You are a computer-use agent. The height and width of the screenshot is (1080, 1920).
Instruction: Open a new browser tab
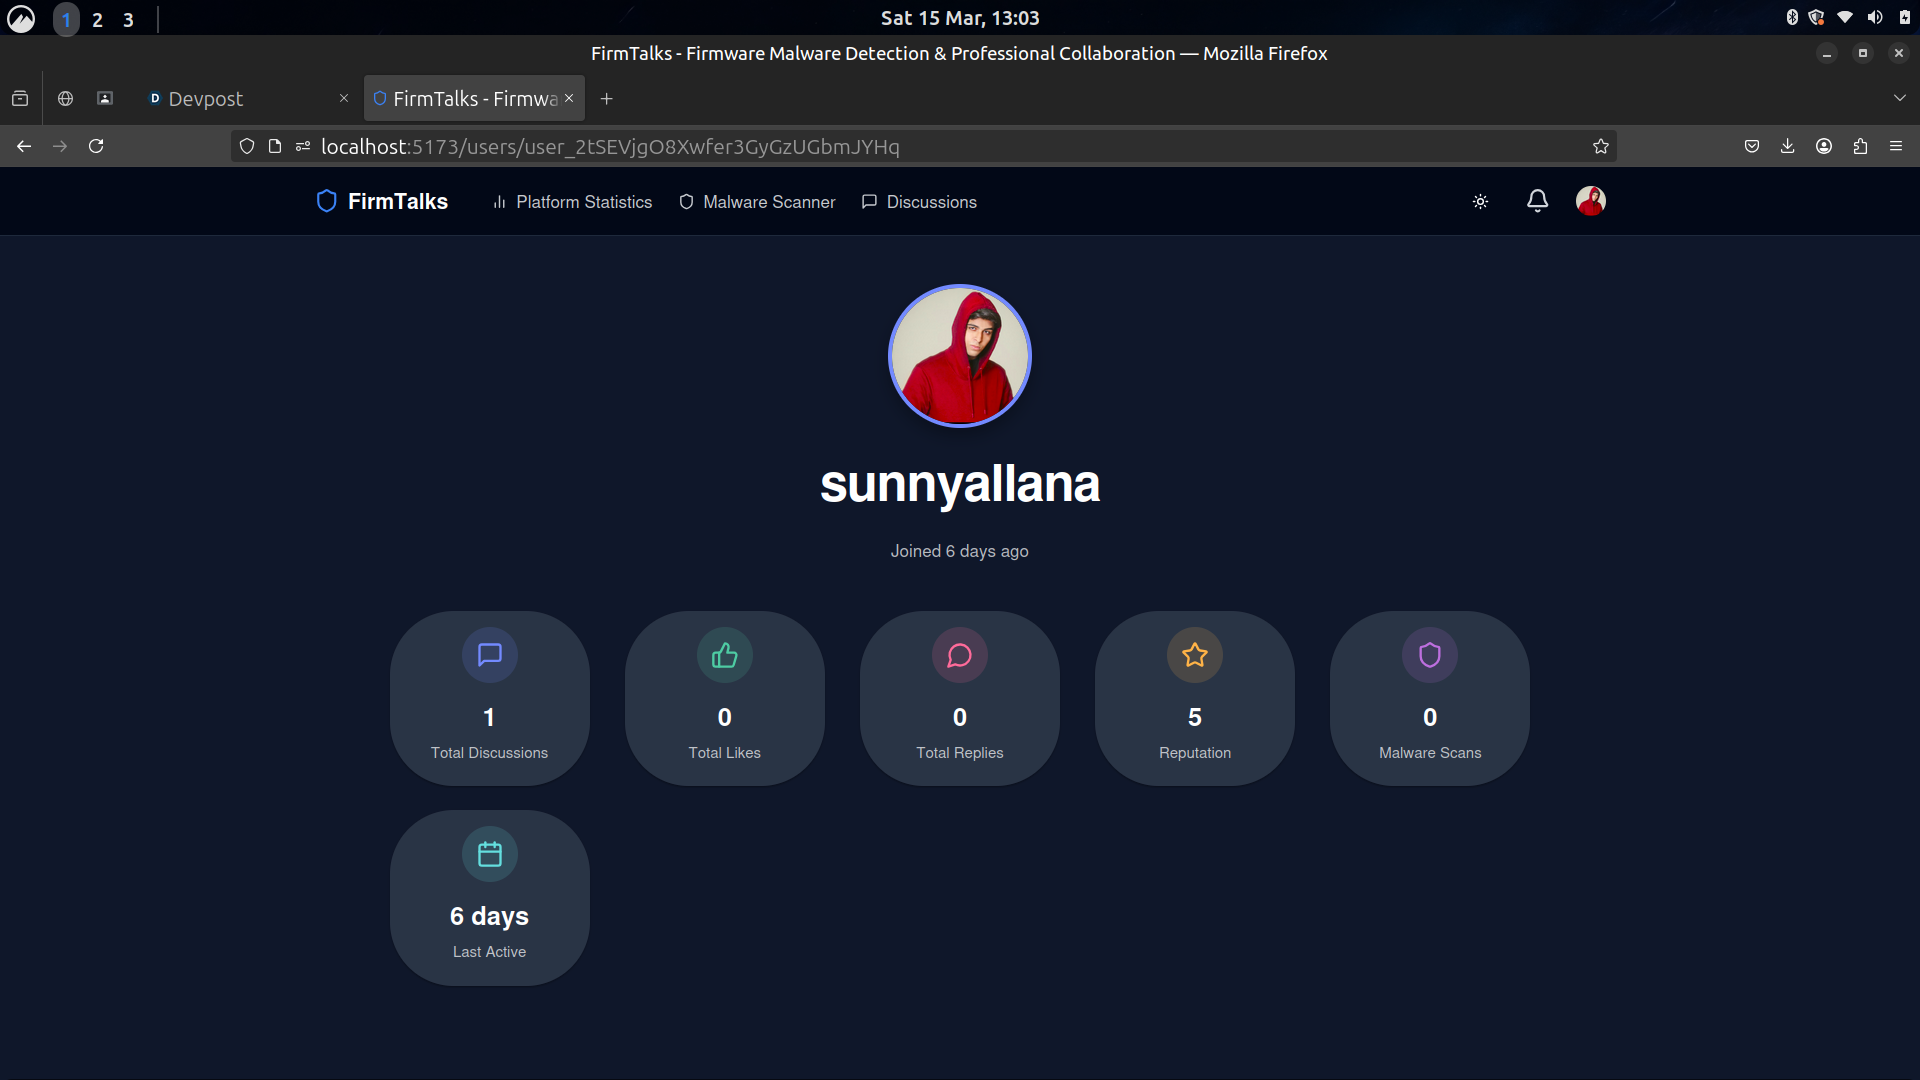[x=606, y=98]
